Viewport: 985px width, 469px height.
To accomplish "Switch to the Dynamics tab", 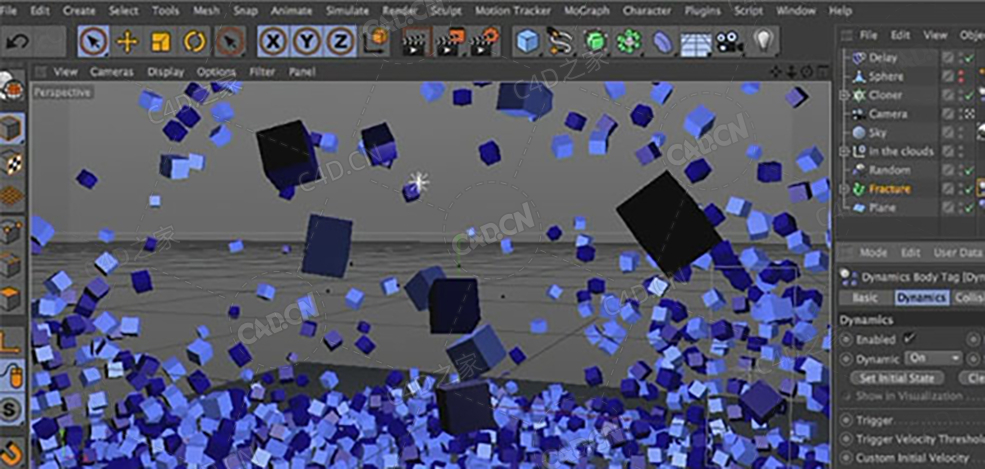I will click(x=922, y=299).
